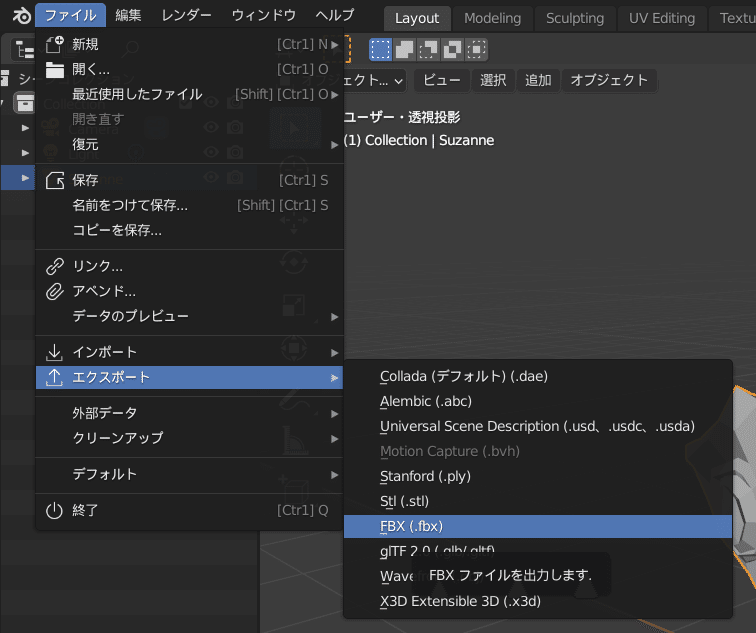
Task: Export as Collada (.dae)
Action: coord(538,376)
